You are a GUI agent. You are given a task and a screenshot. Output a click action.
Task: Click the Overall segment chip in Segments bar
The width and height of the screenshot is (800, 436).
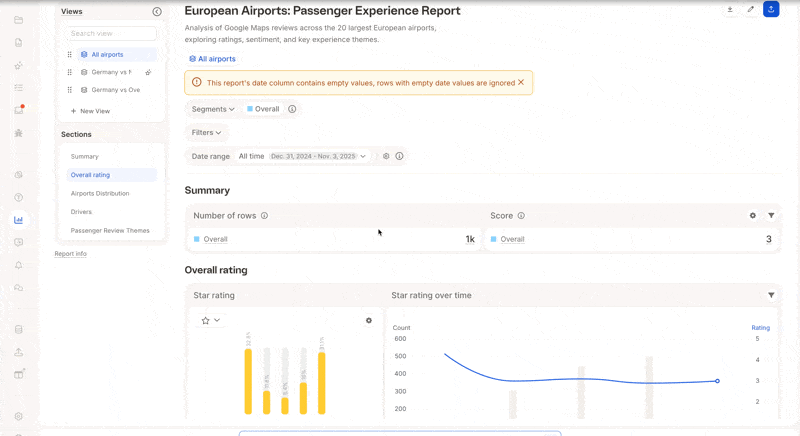tap(263, 109)
